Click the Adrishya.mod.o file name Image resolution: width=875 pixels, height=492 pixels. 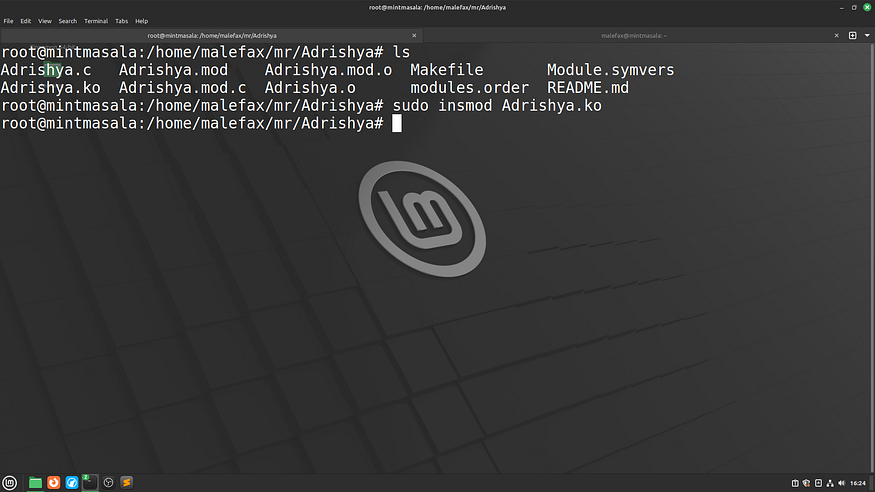pyautogui.click(x=328, y=70)
